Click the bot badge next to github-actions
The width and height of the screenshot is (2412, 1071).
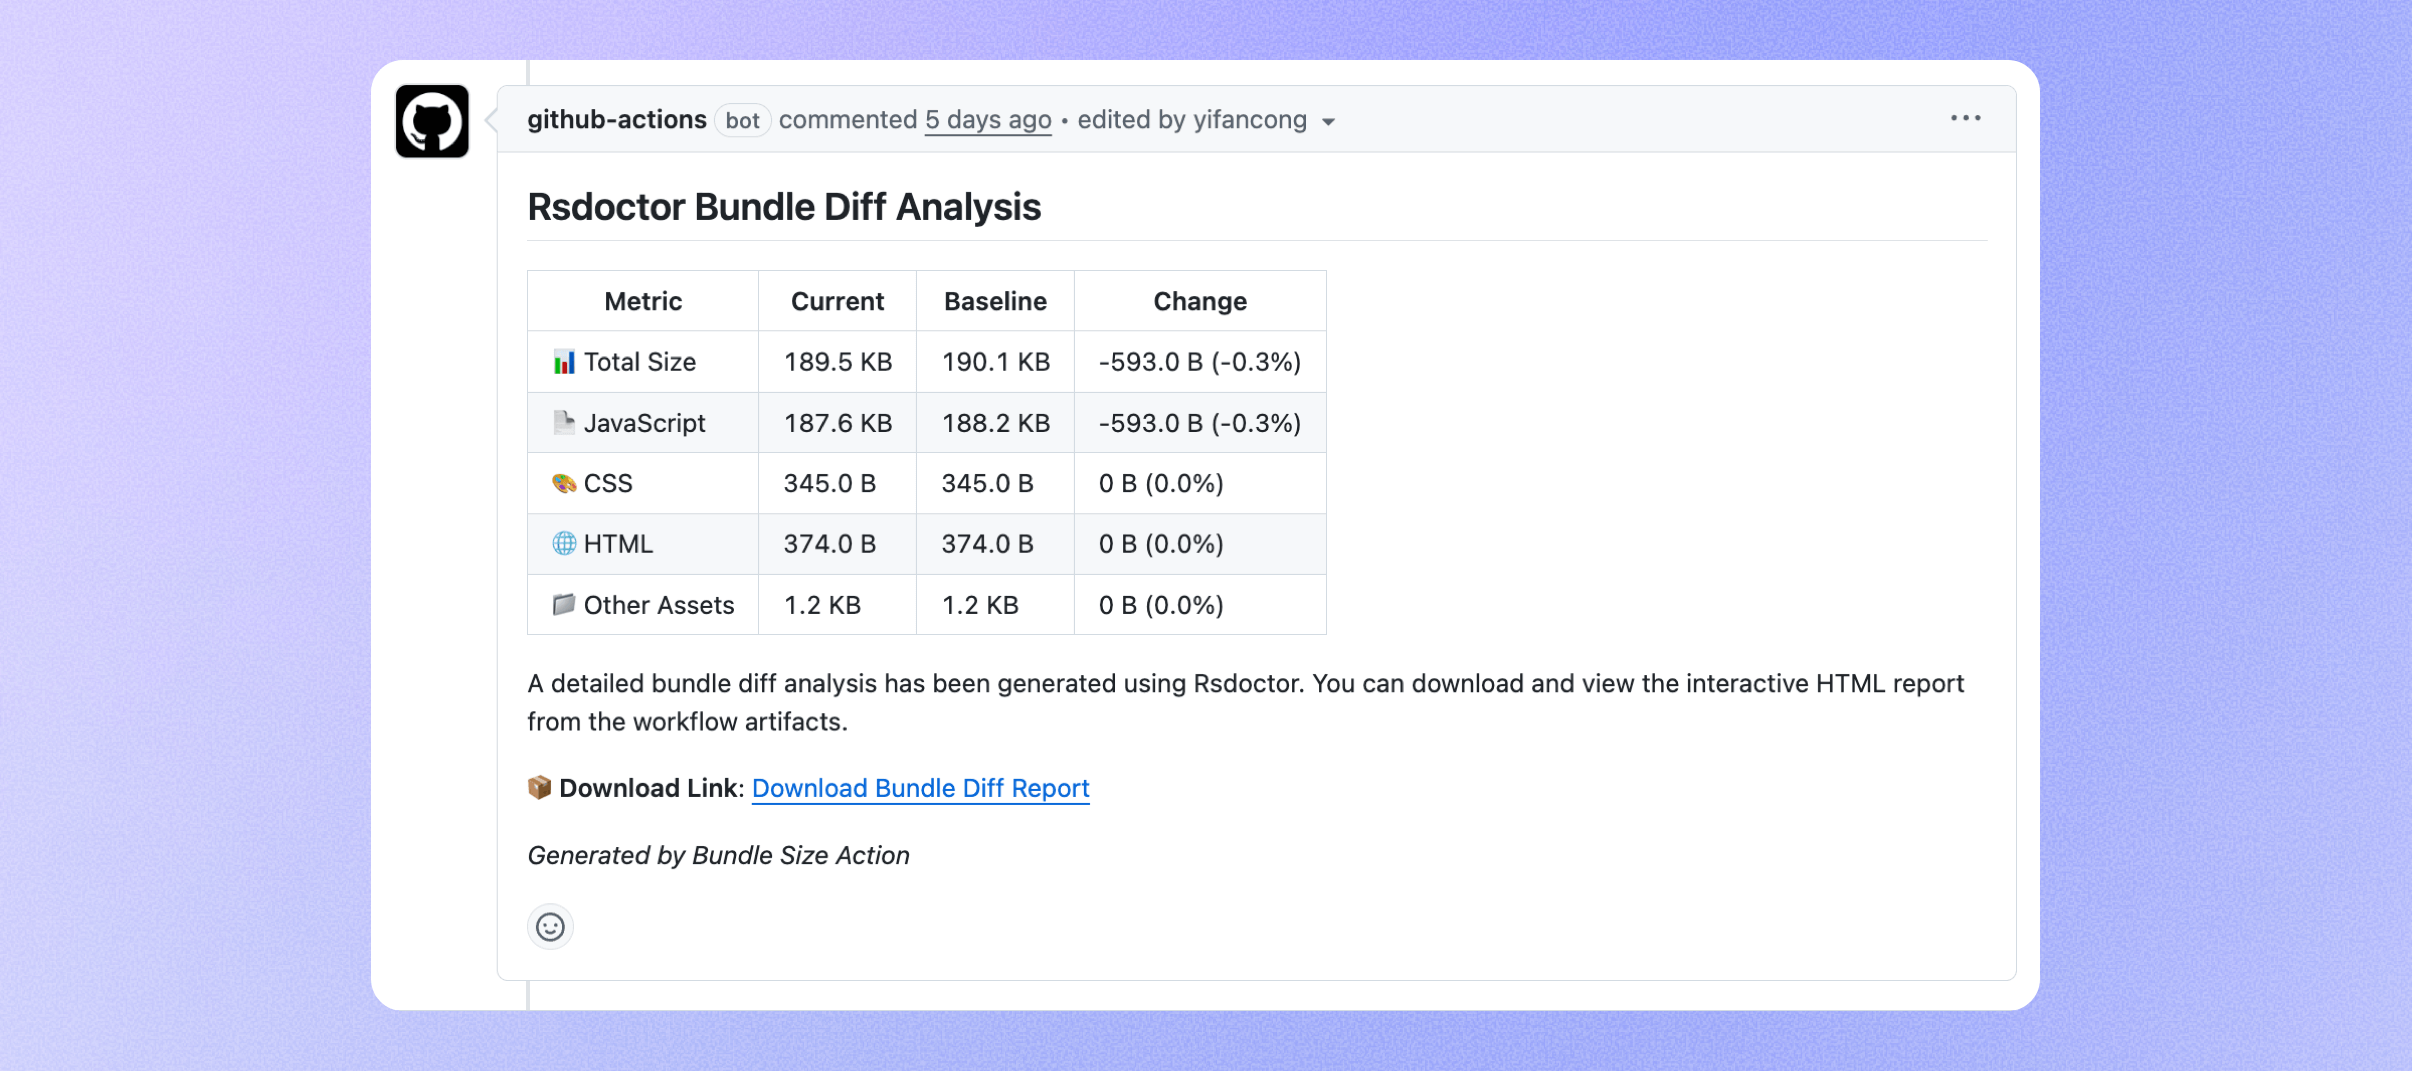click(x=743, y=120)
